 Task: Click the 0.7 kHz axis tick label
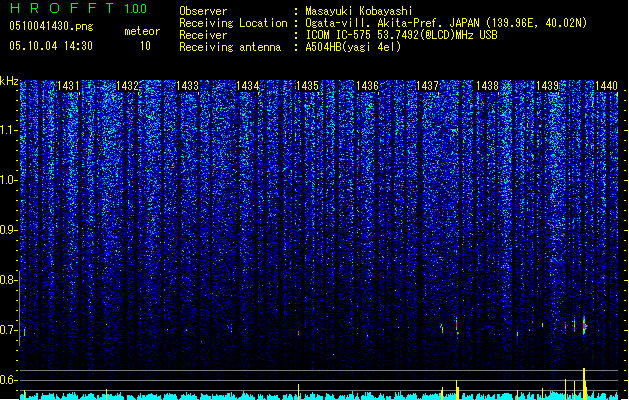pyautogui.click(x=8, y=330)
